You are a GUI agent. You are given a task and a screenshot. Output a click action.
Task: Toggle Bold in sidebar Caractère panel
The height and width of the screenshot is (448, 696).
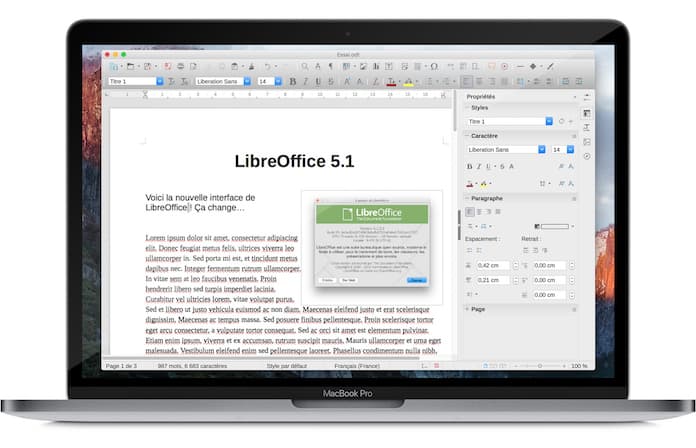470,167
